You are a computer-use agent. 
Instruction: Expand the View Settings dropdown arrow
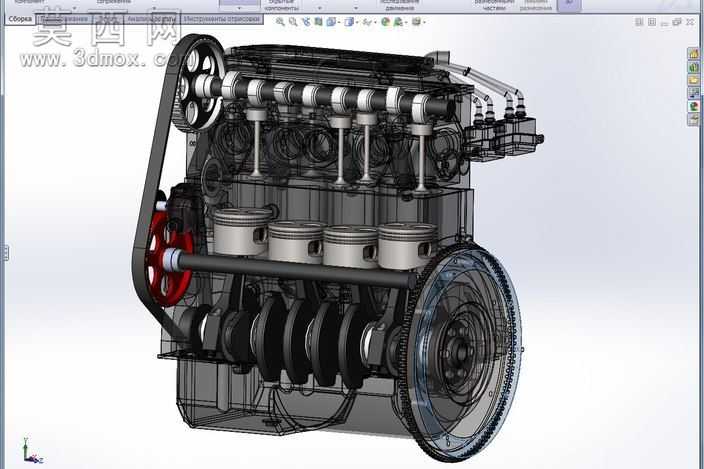click(424, 22)
